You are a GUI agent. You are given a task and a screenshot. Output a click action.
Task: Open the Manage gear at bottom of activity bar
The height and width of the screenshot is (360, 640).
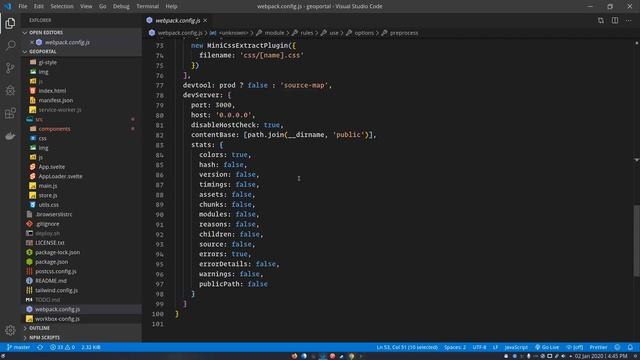point(10,330)
